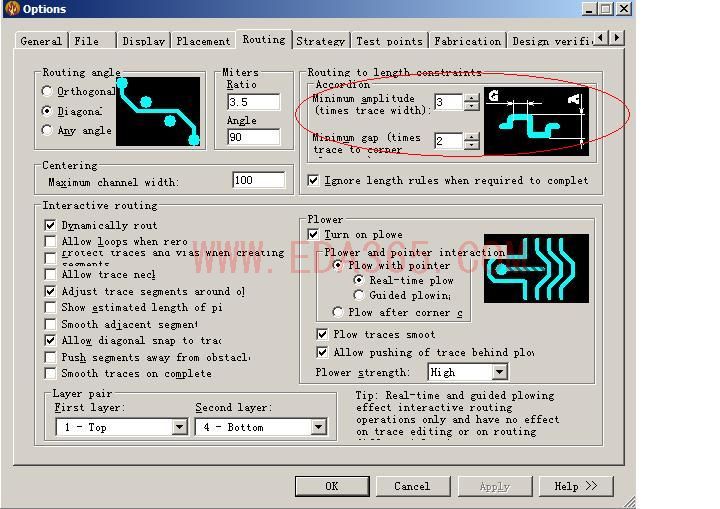Expand the Plower strength dropdown
The image size is (720, 509).
point(499,372)
